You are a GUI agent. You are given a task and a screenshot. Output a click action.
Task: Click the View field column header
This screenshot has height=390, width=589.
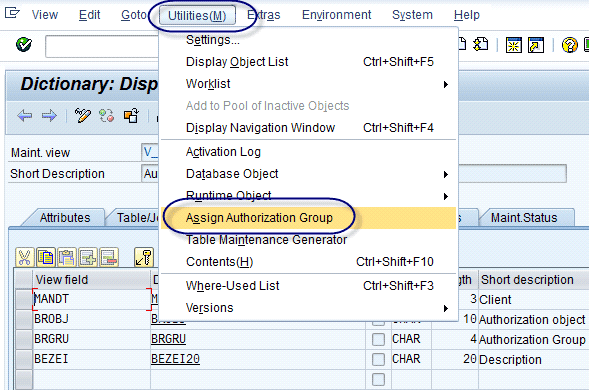(92, 280)
